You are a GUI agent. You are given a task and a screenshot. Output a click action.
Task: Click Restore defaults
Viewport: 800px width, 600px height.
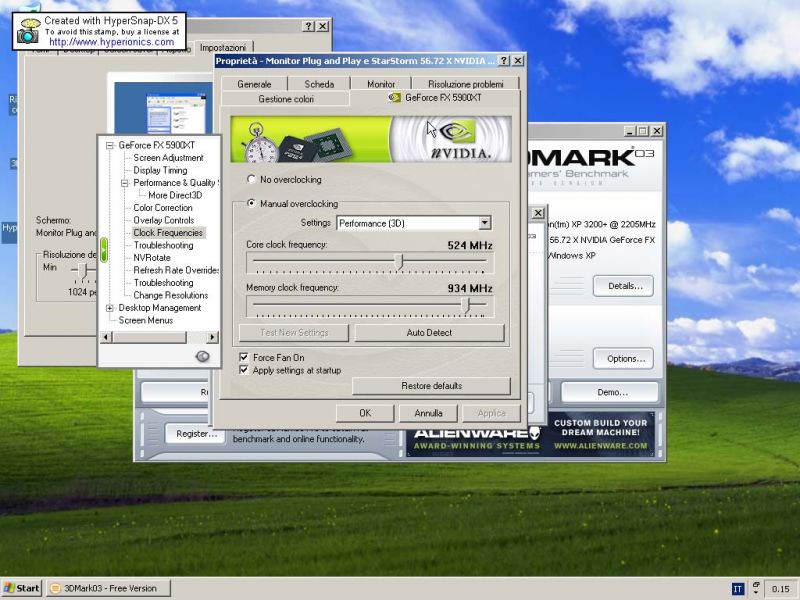pos(431,386)
